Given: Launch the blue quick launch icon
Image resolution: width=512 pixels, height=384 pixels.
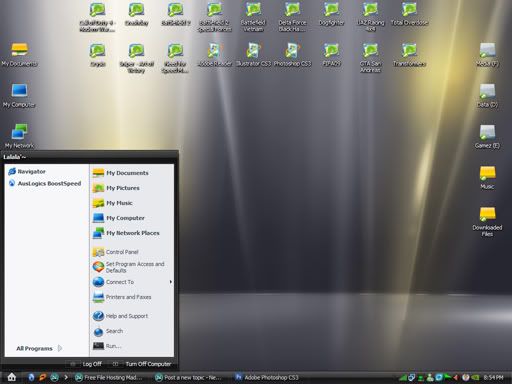Looking at the screenshot, I should coord(32,377).
